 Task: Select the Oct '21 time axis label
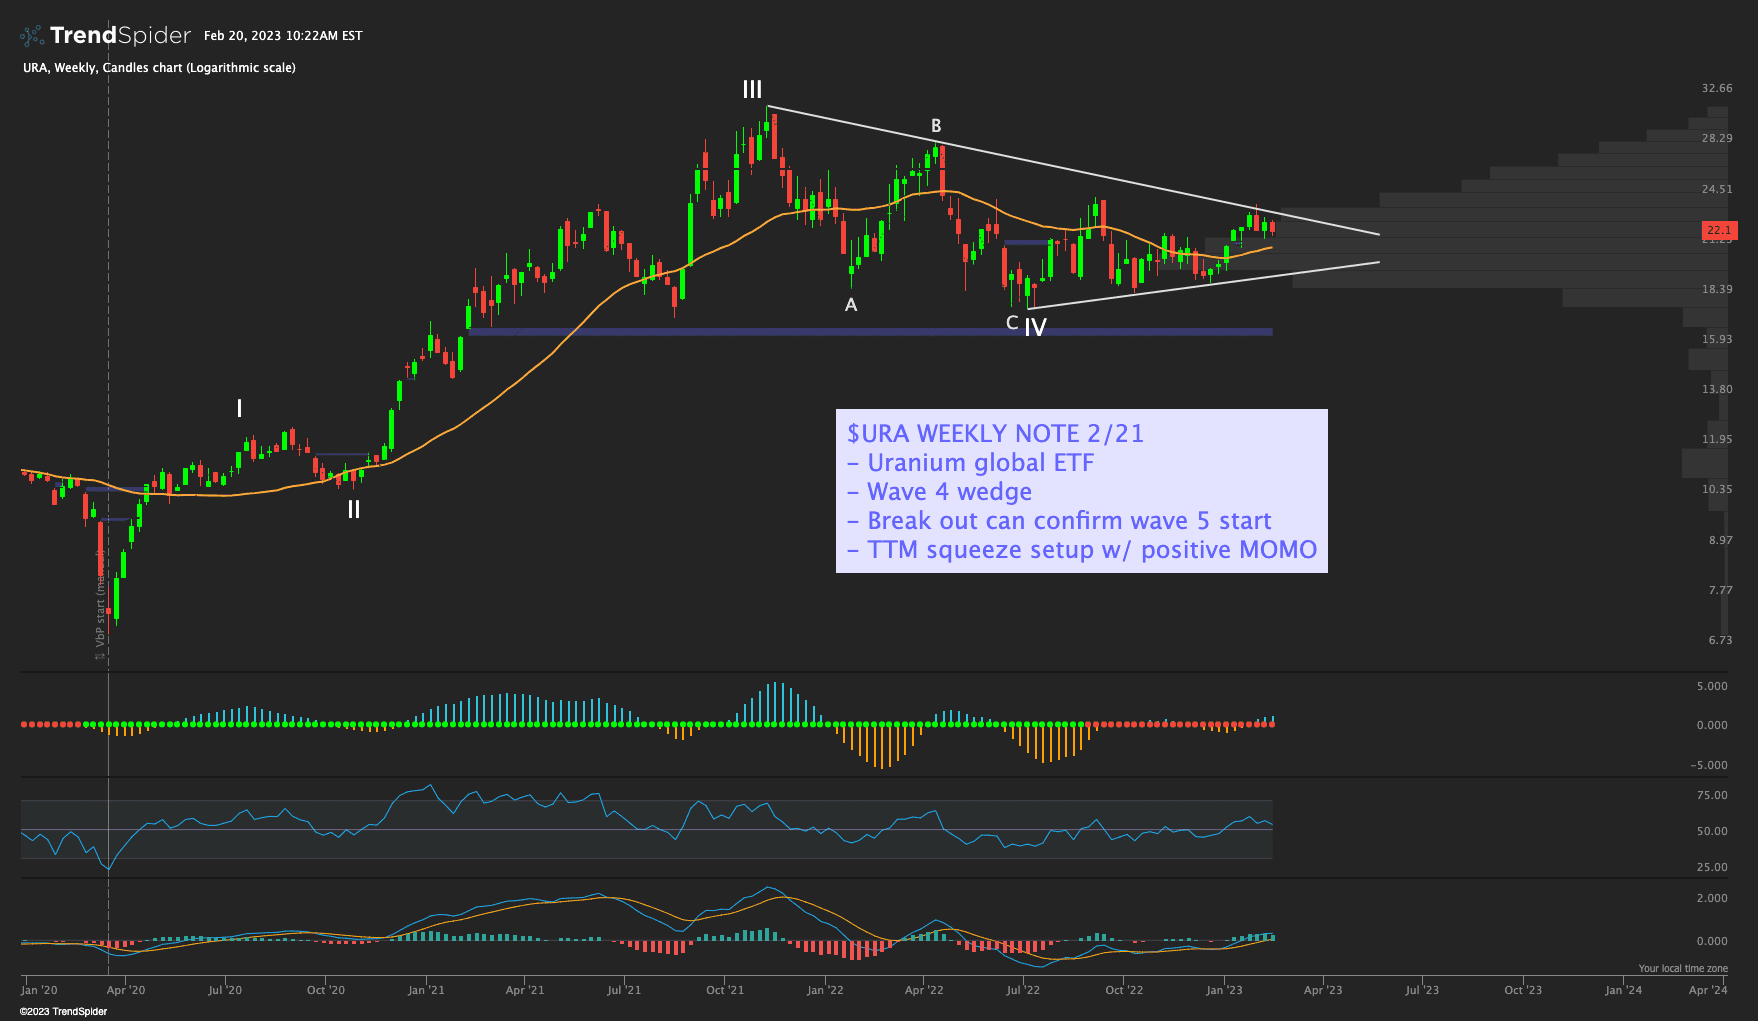click(x=725, y=990)
